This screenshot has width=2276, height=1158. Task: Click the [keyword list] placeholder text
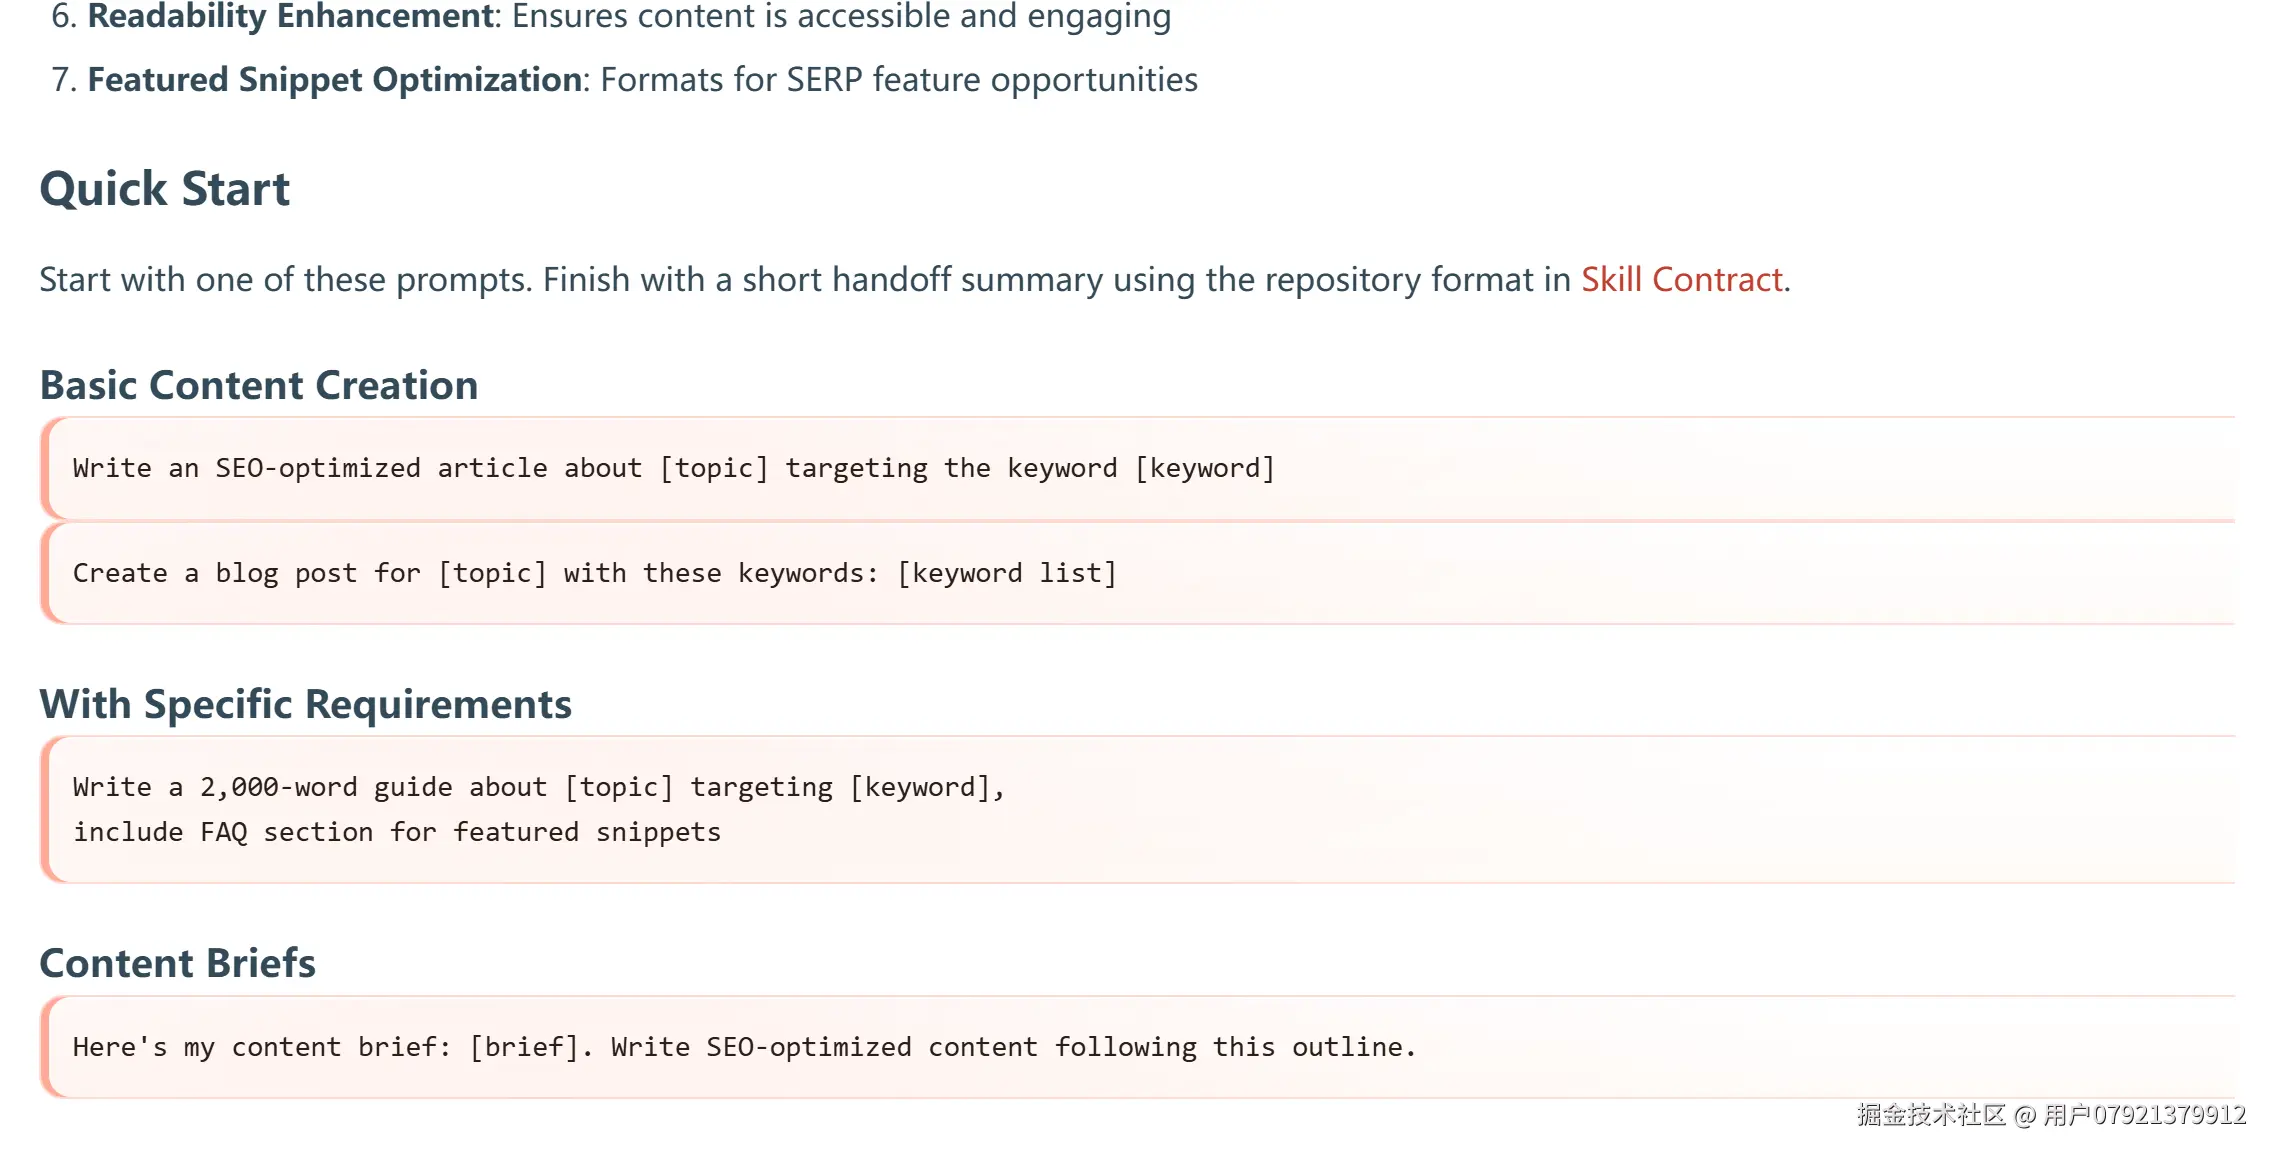[x=1006, y=573]
